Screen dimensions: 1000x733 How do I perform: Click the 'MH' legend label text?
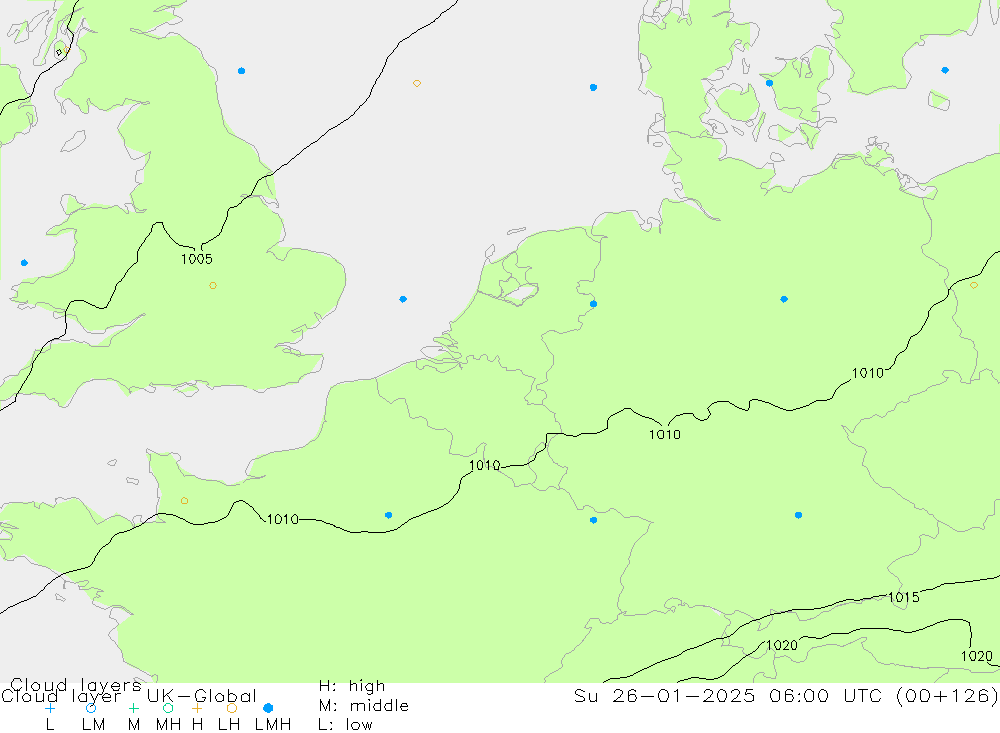(168, 725)
